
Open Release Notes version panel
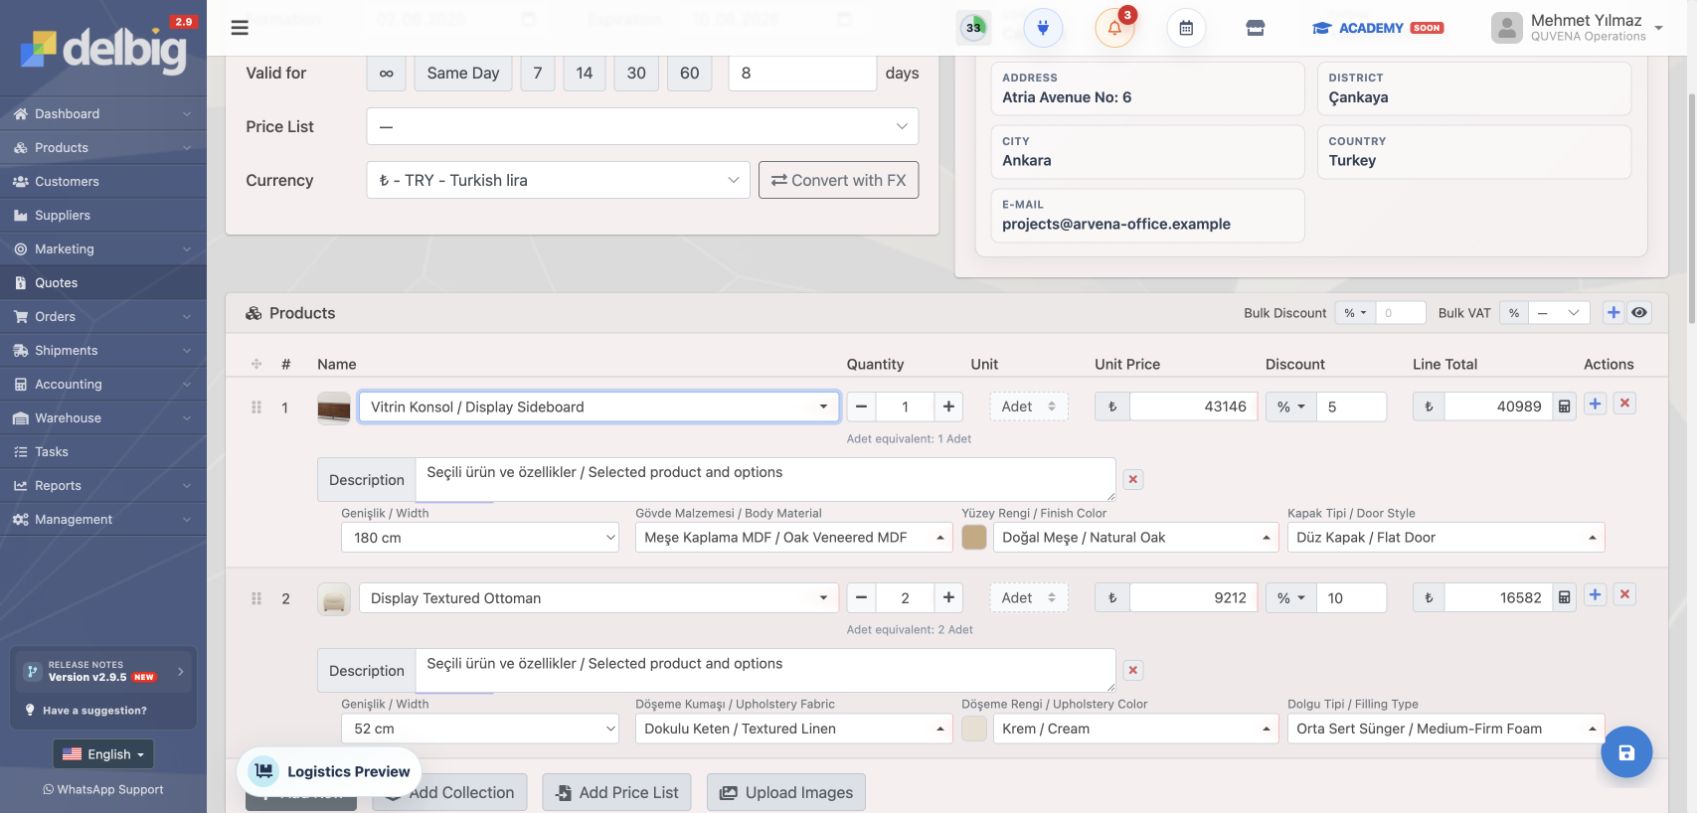103,671
